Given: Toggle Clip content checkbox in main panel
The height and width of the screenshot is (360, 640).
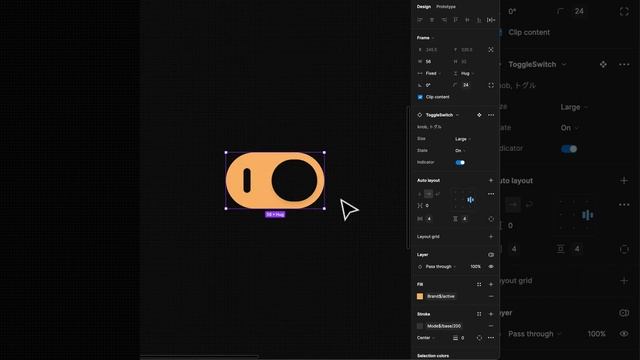Looking at the screenshot, I should pyautogui.click(x=420, y=97).
